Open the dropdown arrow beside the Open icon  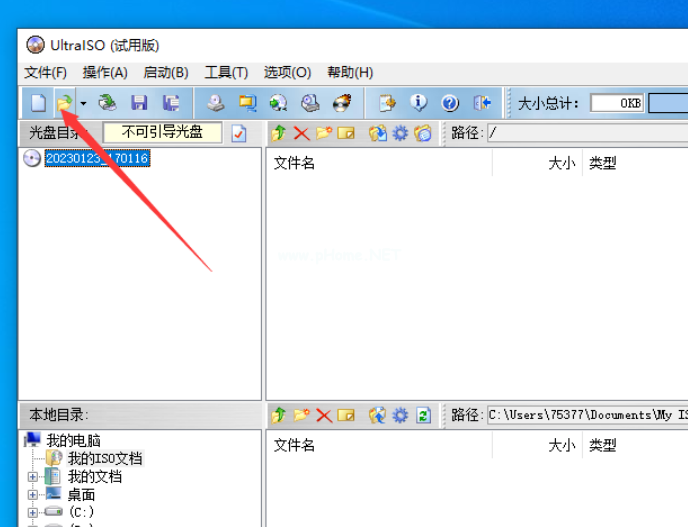[83, 103]
